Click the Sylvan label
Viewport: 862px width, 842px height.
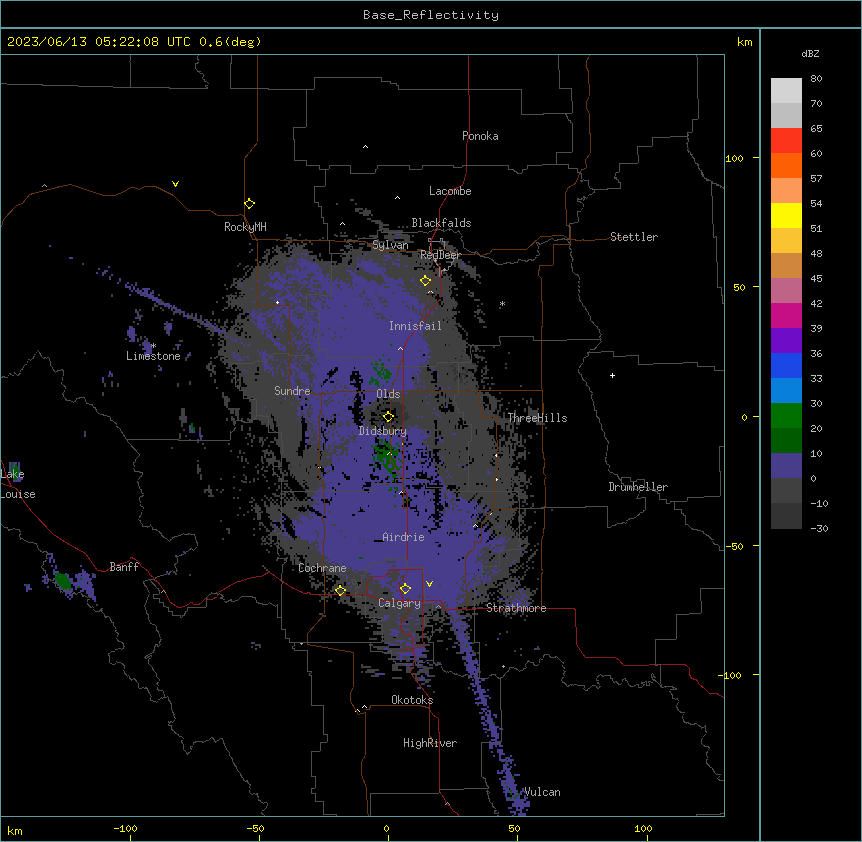point(390,245)
